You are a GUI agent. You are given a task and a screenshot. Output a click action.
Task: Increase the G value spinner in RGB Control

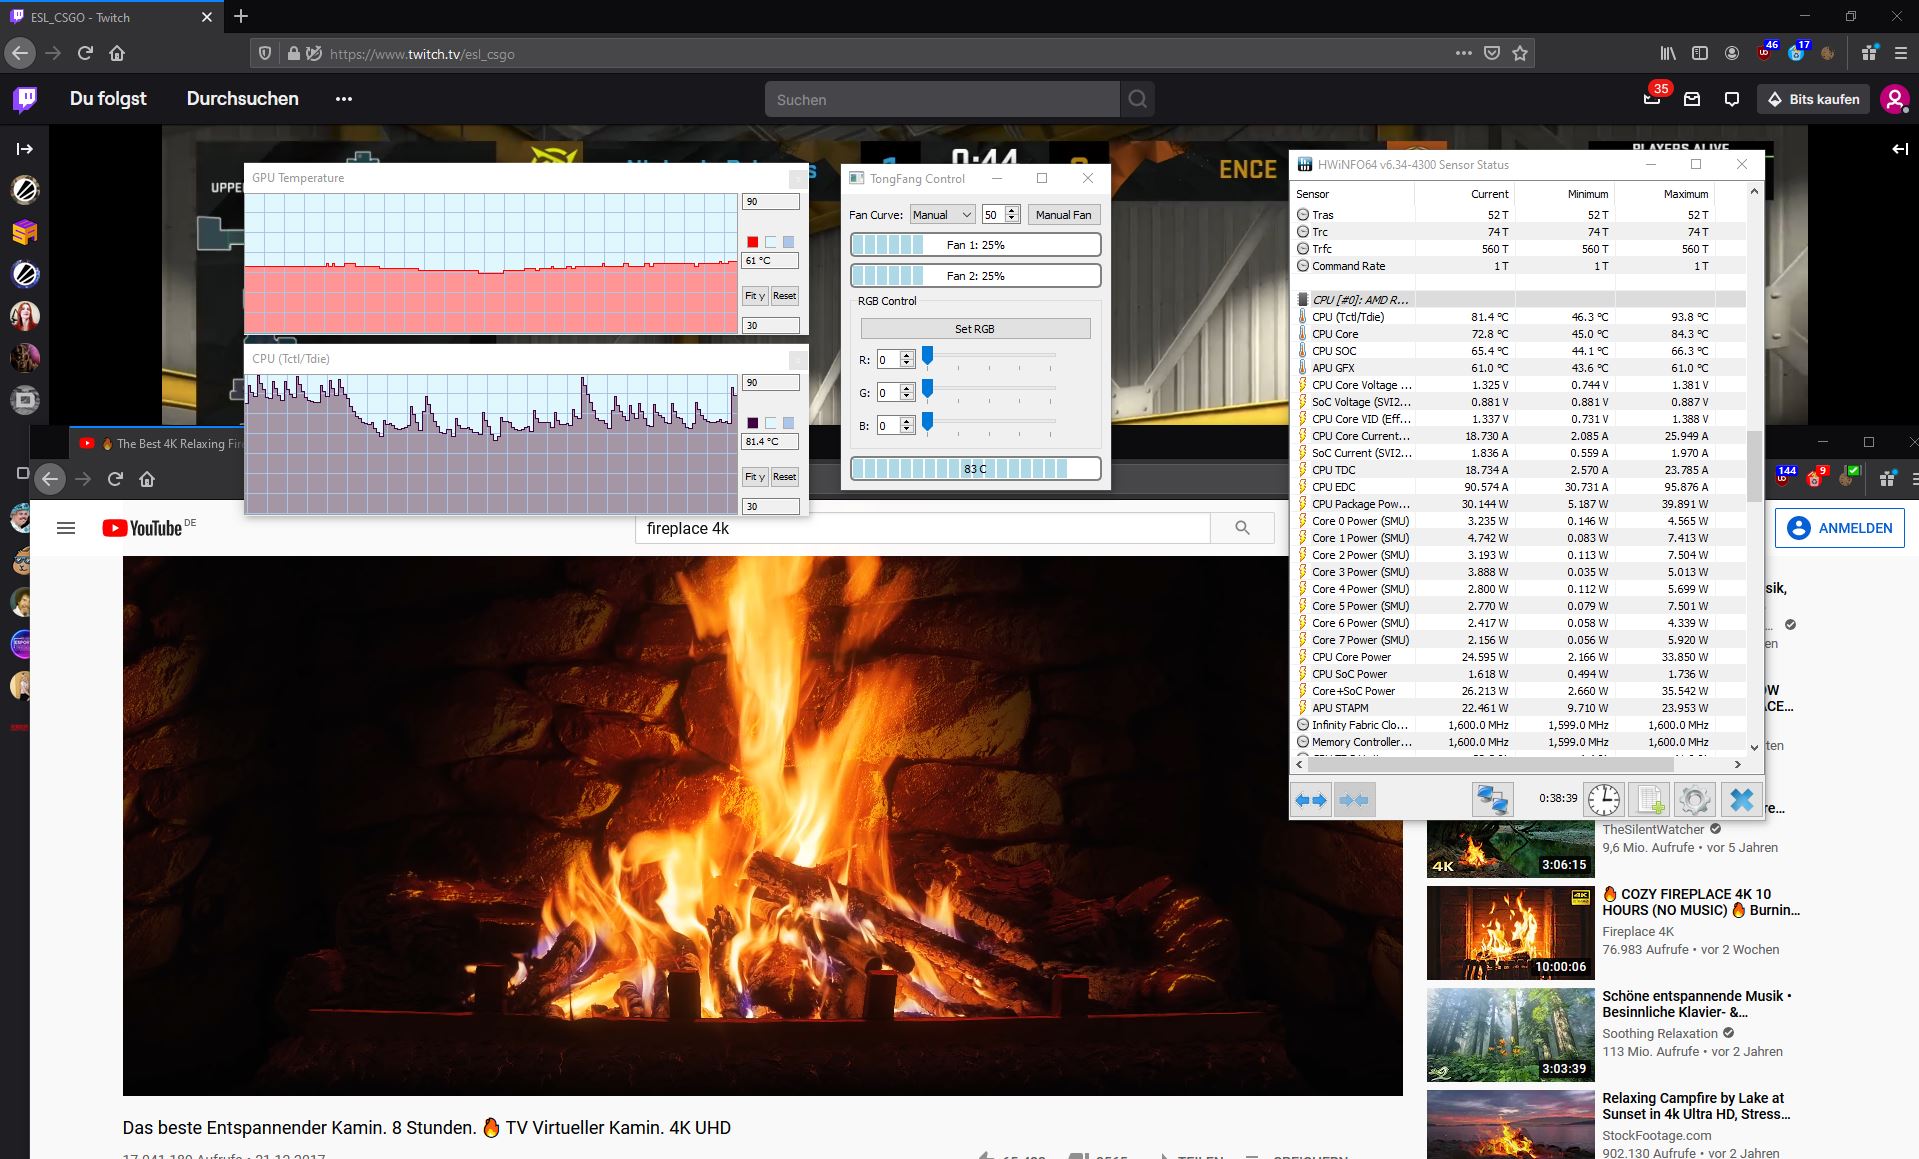point(907,389)
